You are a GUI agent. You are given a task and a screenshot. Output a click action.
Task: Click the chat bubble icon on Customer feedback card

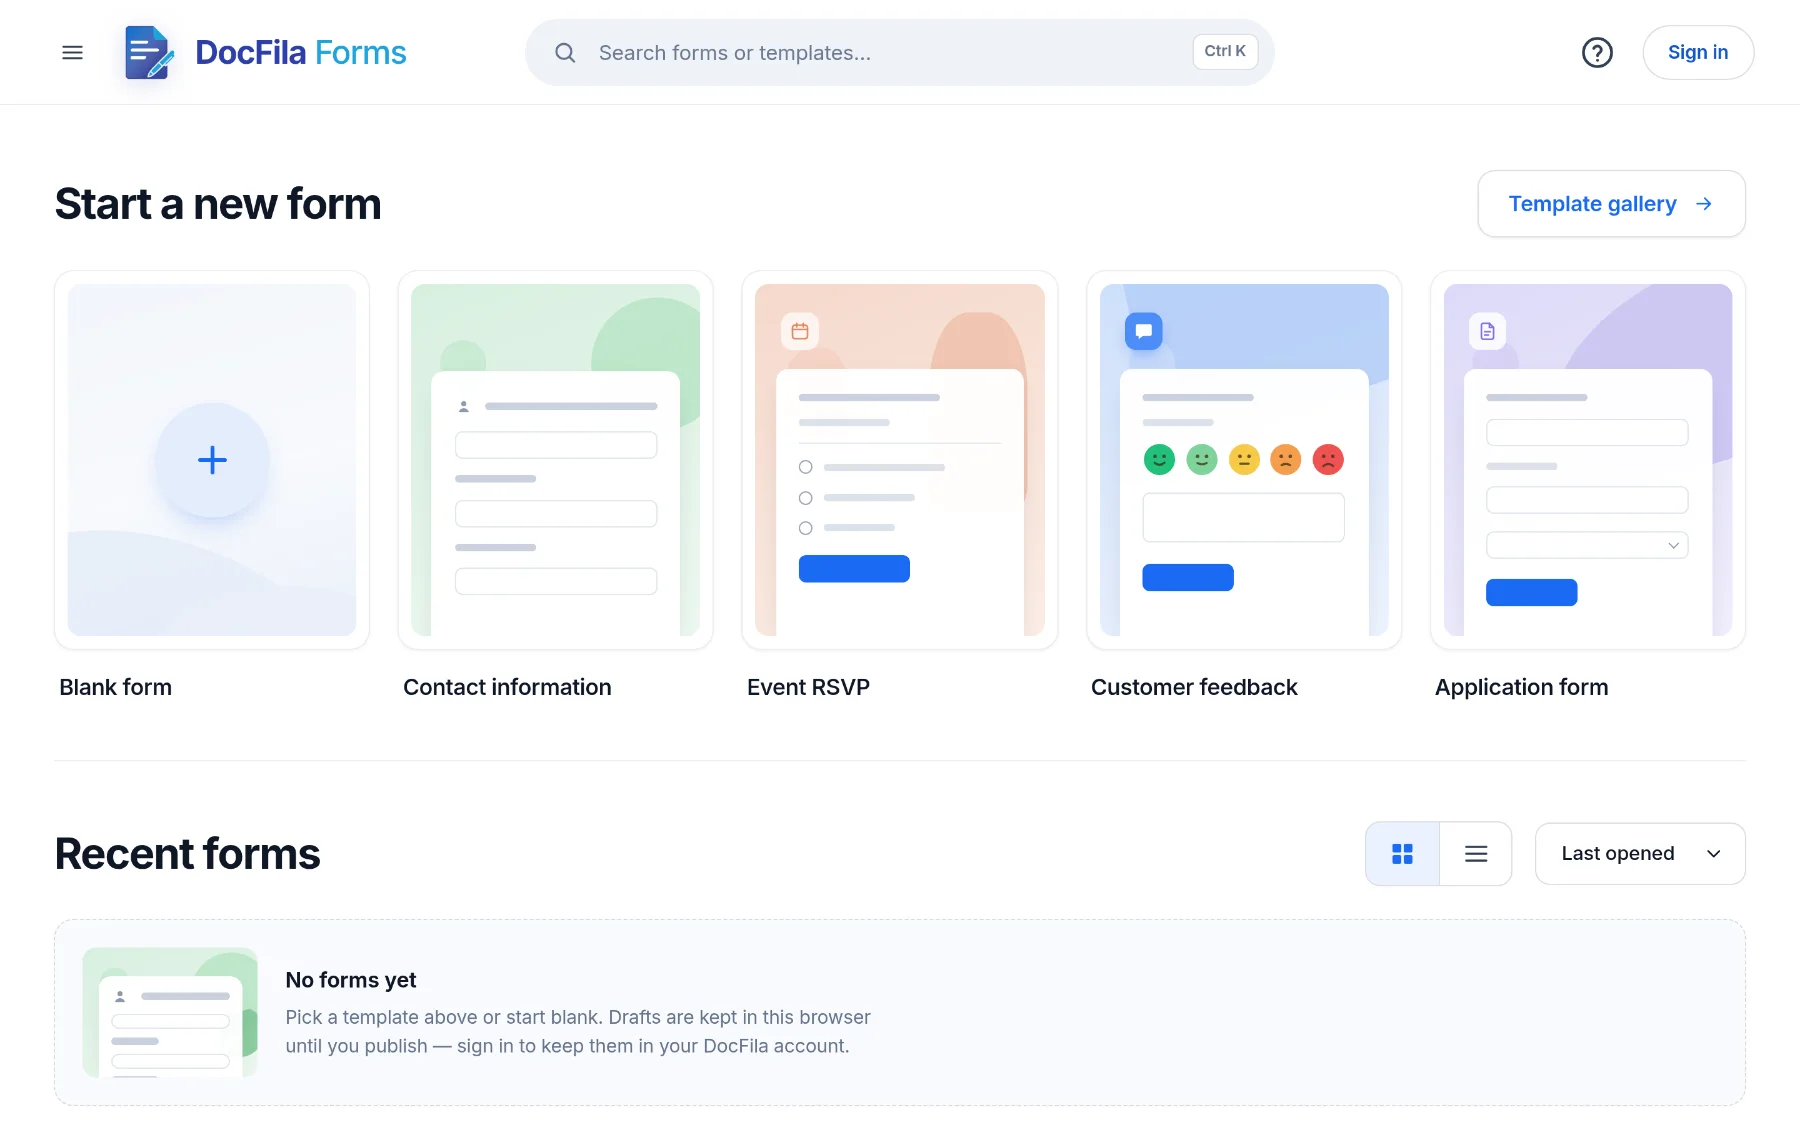1144,331
